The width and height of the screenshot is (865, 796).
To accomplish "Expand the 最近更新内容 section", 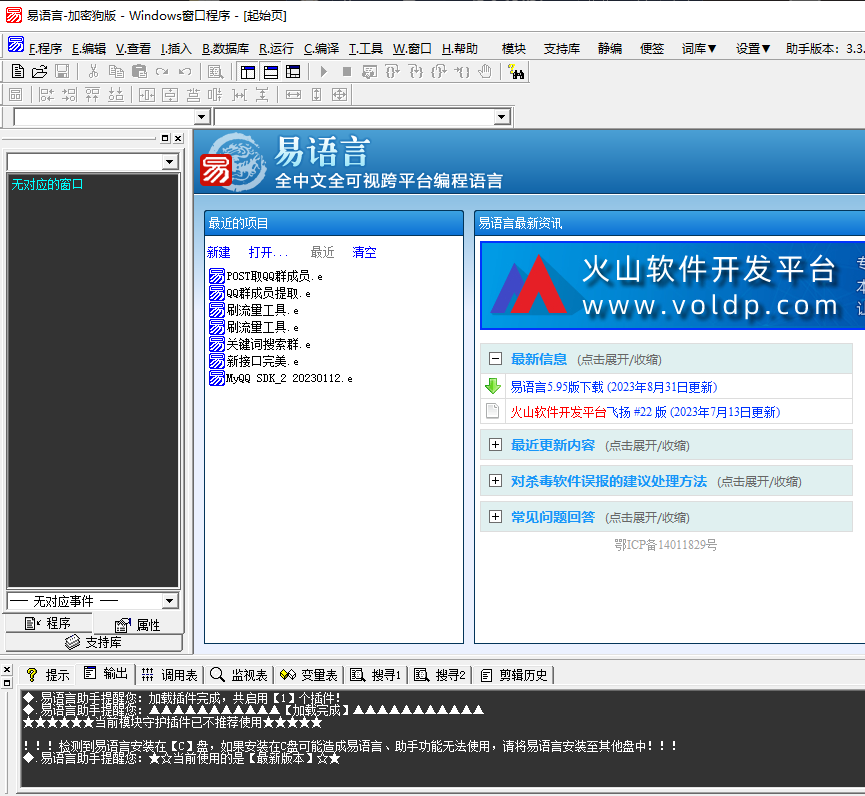I will coord(495,445).
